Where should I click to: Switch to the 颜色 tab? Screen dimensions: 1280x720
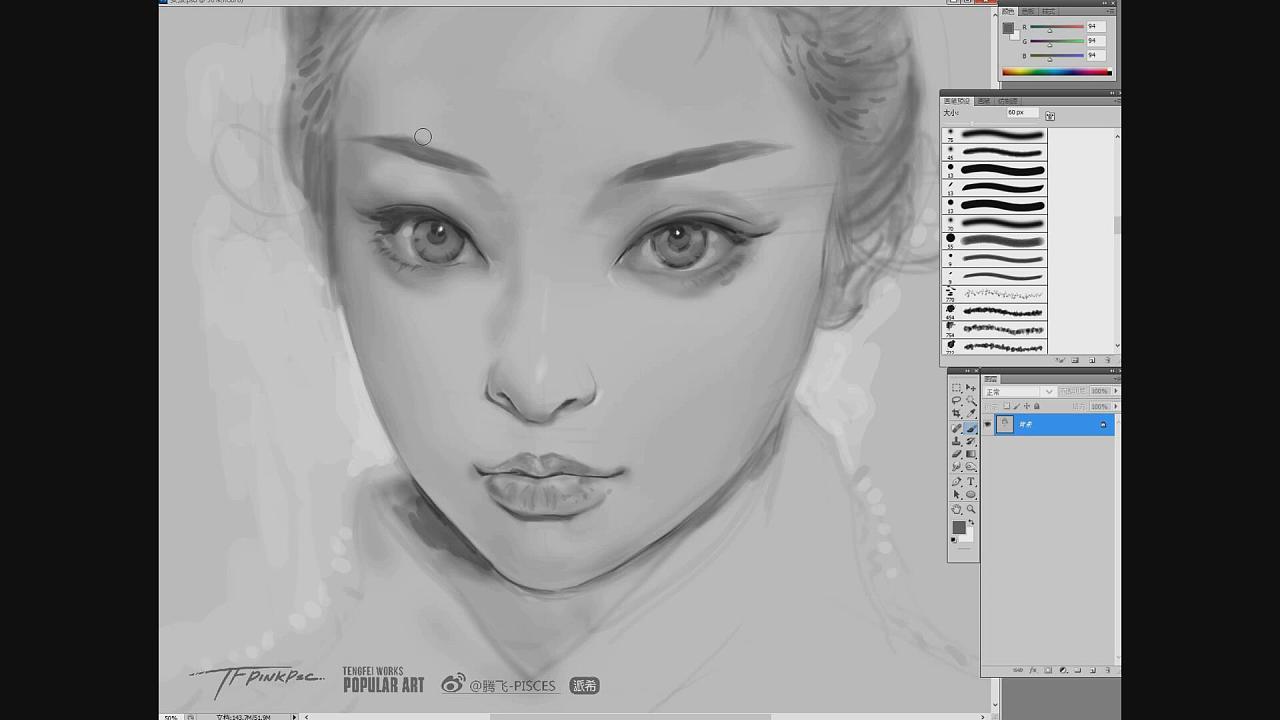(1007, 12)
